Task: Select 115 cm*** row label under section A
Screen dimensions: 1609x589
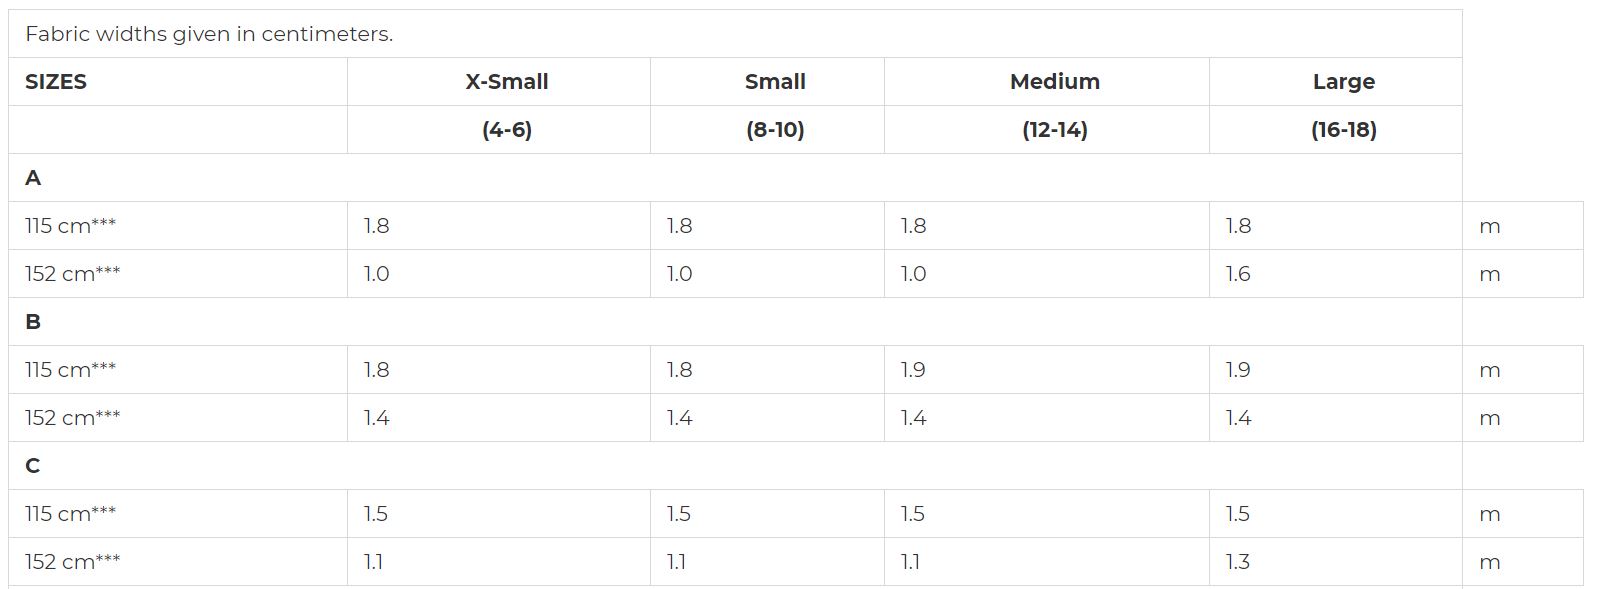Action: pos(70,226)
